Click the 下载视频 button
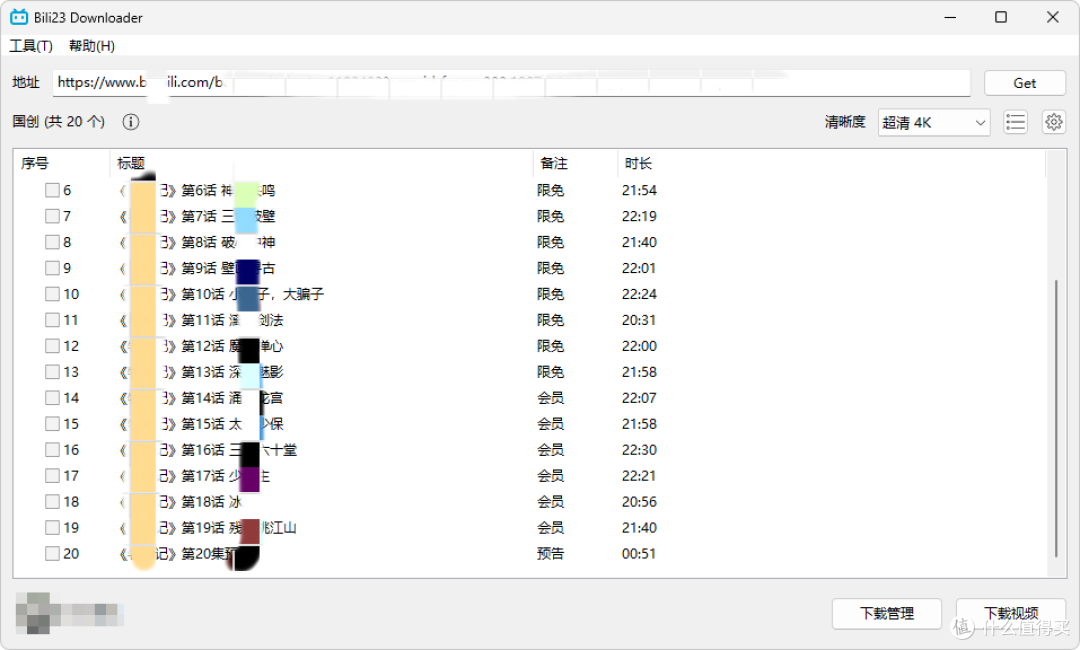This screenshot has width=1080, height=650. coord(1010,614)
